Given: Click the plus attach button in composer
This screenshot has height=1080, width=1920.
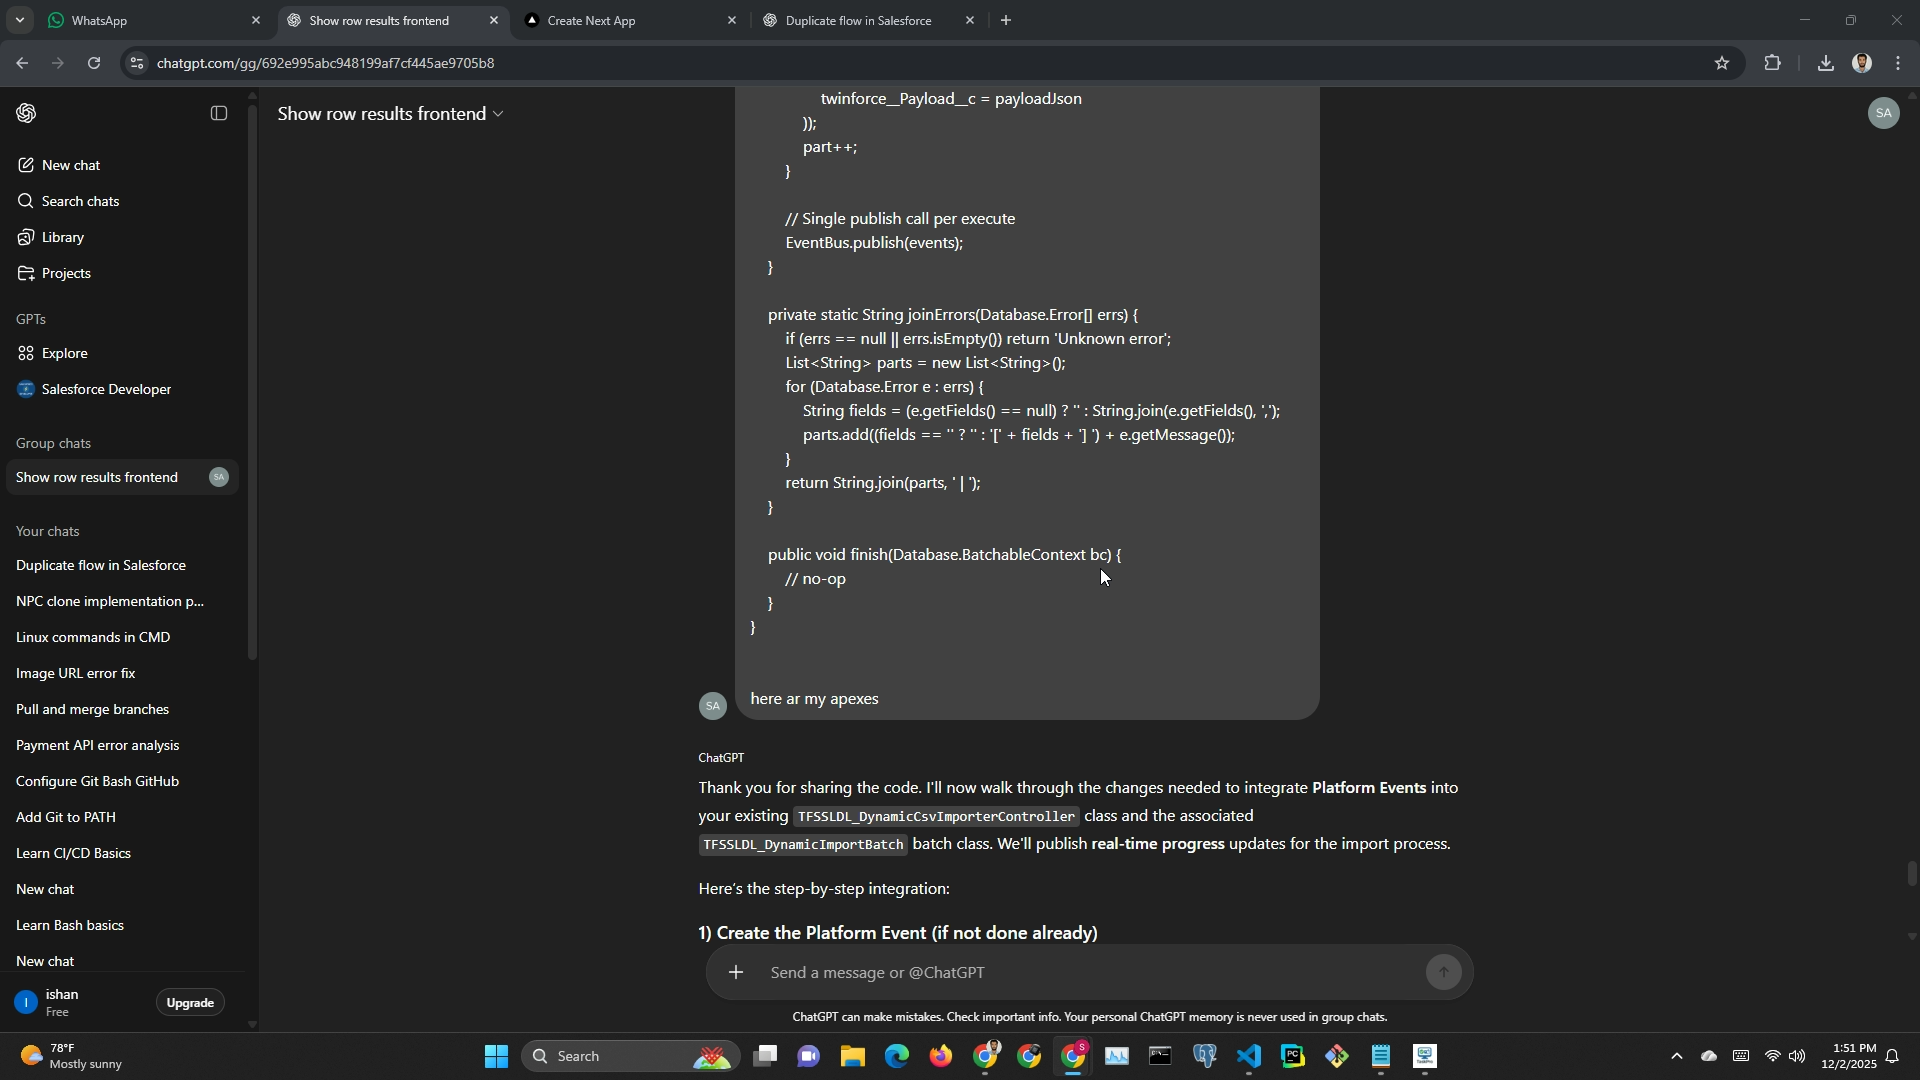Looking at the screenshot, I should tap(736, 972).
